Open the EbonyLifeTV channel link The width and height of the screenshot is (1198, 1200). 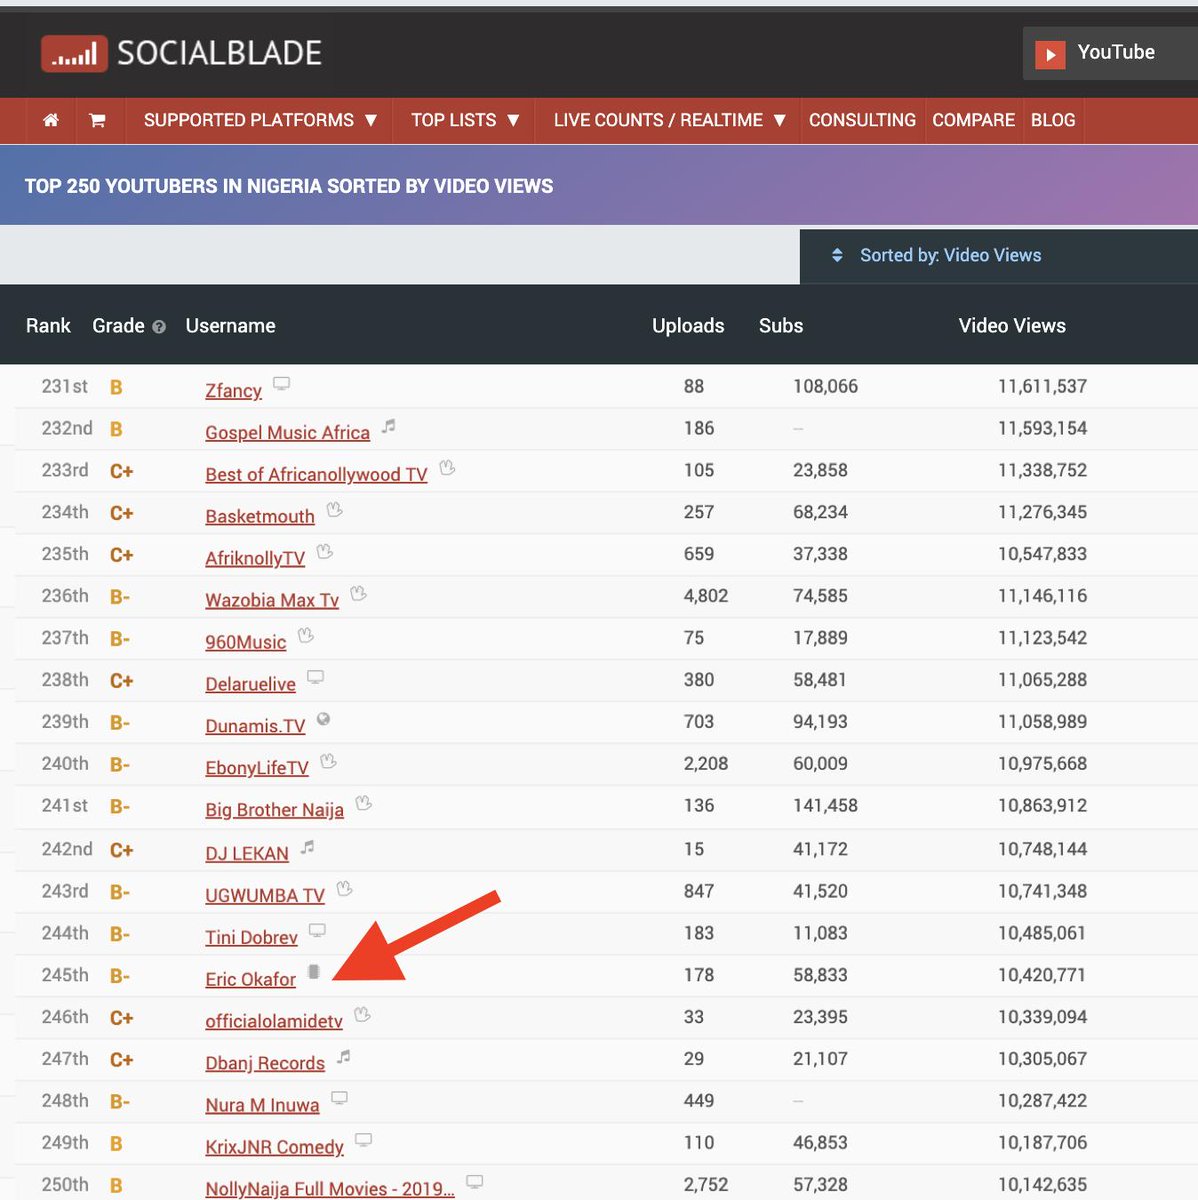pos(257,768)
